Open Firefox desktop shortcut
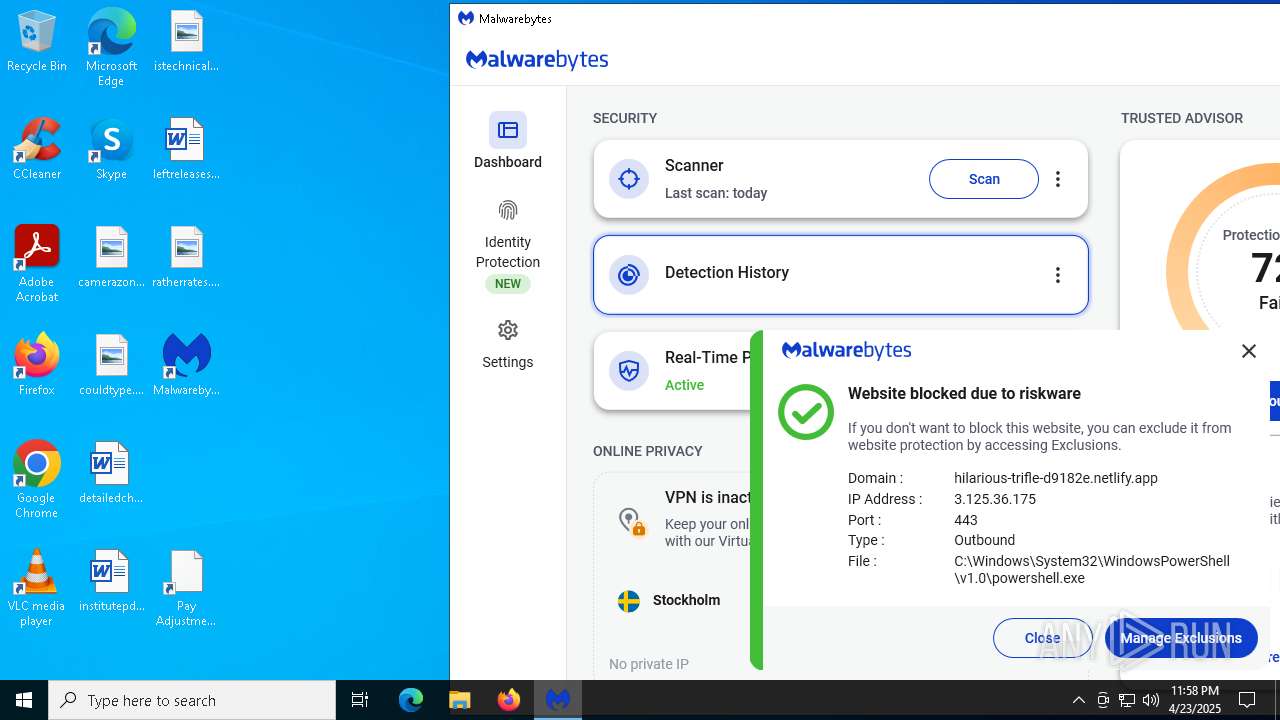The width and height of the screenshot is (1280, 720). (x=37, y=366)
